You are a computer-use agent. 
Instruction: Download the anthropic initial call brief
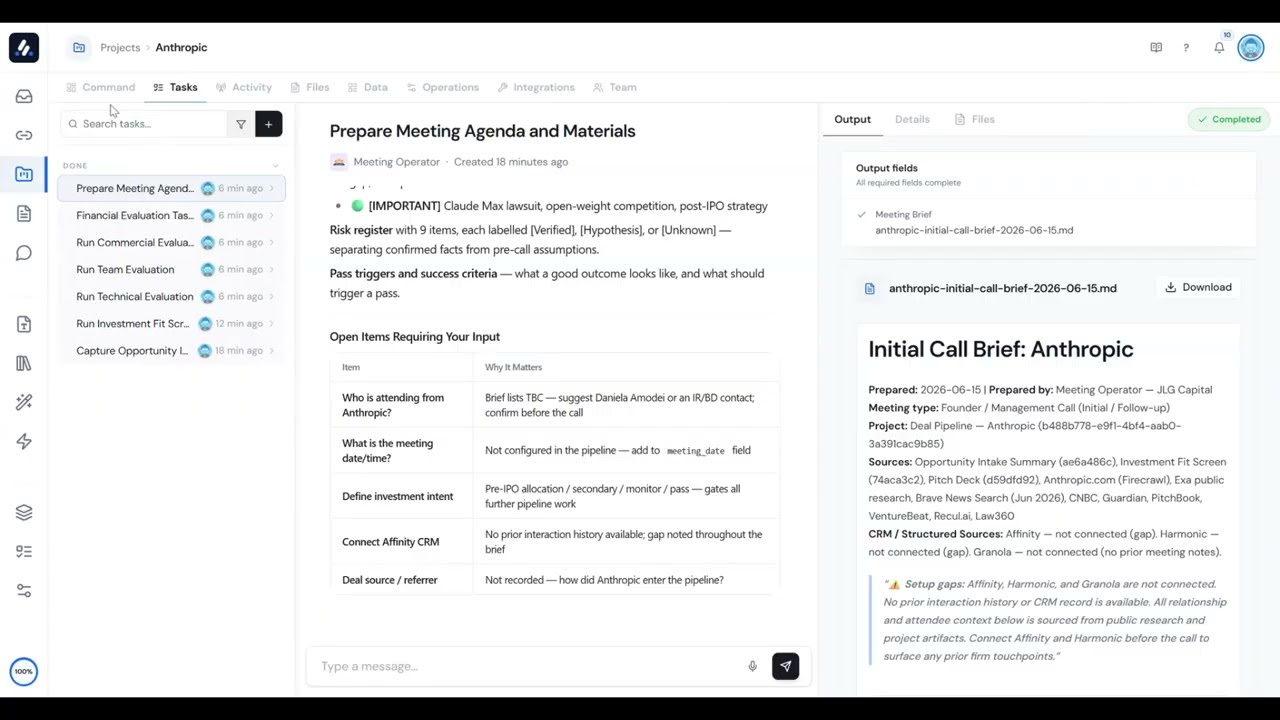[1198, 287]
